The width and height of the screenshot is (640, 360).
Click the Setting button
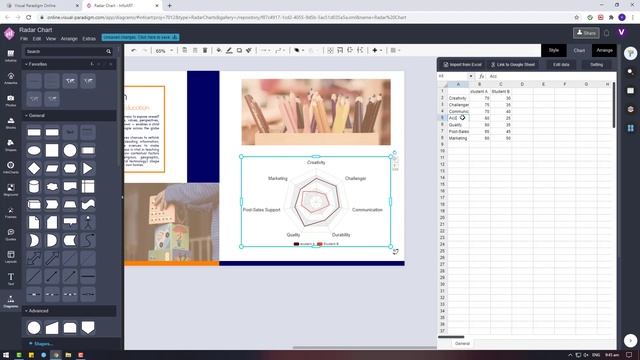pyautogui.click(x=596, y=64)
